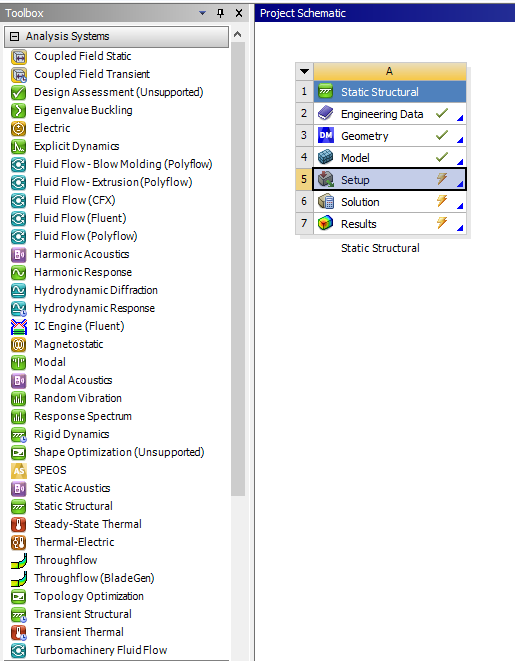Select the Solution cell text

(x=360, y=202)
